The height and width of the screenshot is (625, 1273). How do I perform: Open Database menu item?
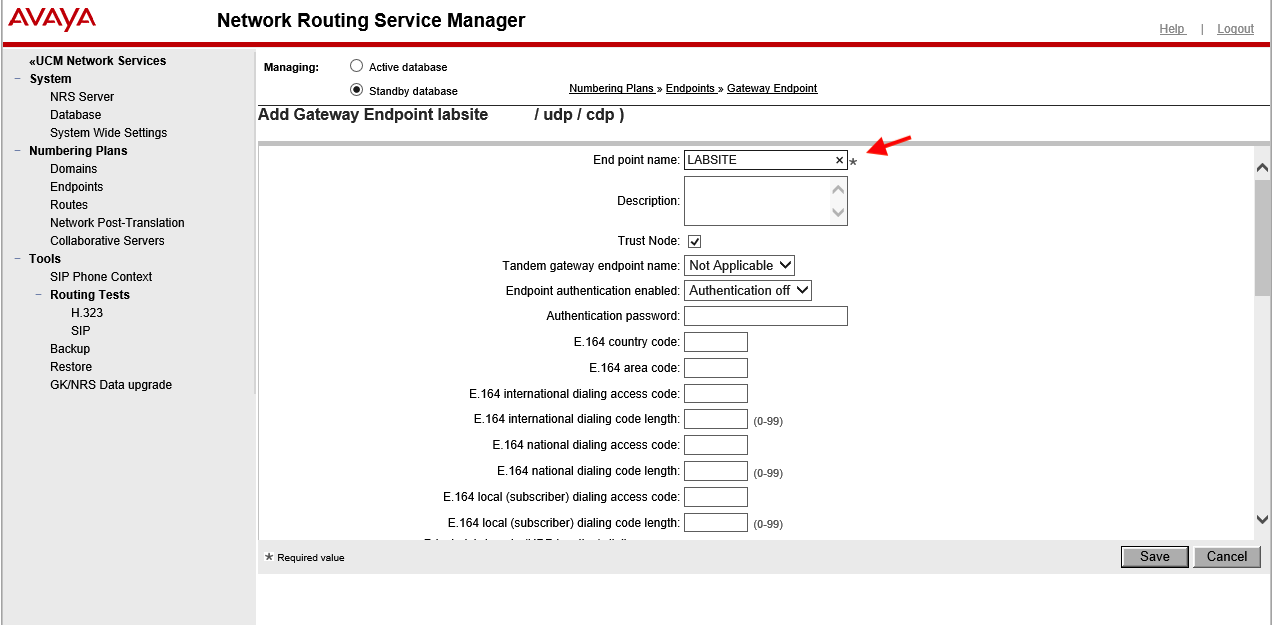pyautogui.click(x=76, y=115)
